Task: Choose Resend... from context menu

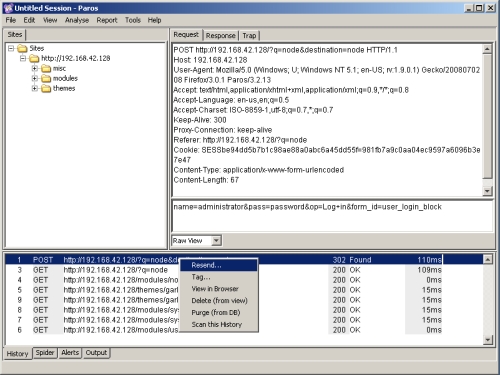Action: pyautogui.click(x=219, y=265)
